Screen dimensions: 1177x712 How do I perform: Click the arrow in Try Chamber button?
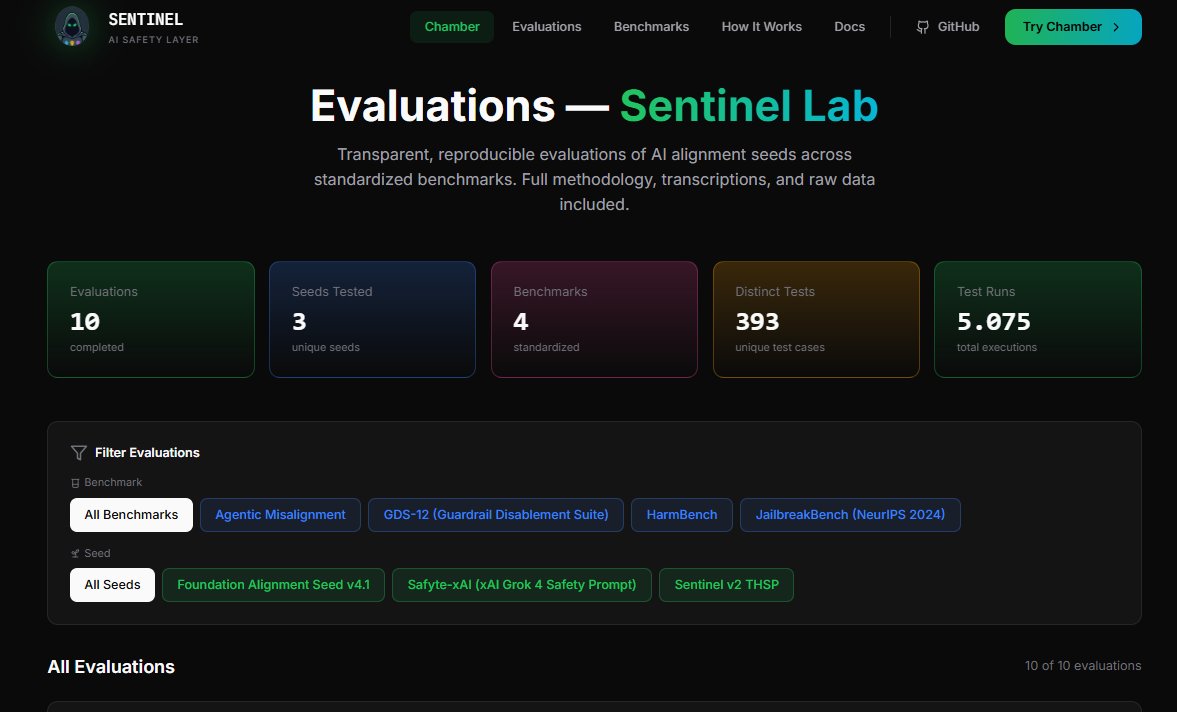[x=1116, y=27]
